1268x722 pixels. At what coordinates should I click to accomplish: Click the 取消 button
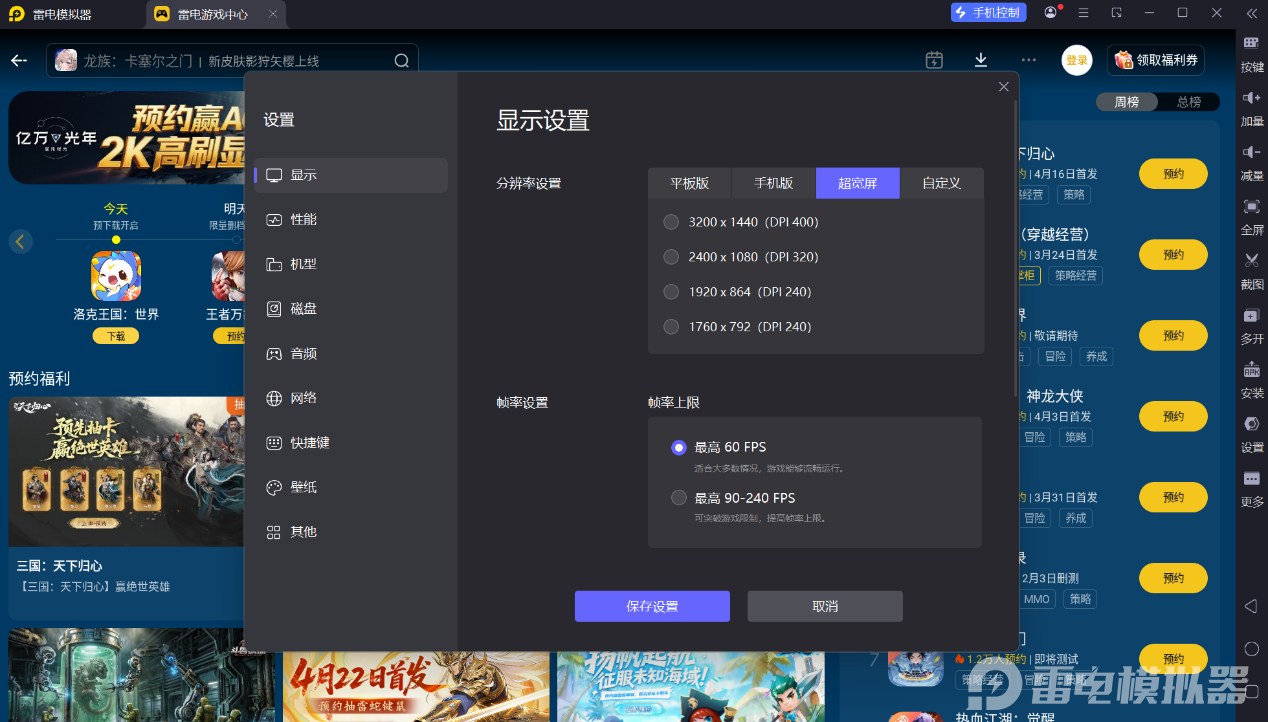click(x=825, y=607)
